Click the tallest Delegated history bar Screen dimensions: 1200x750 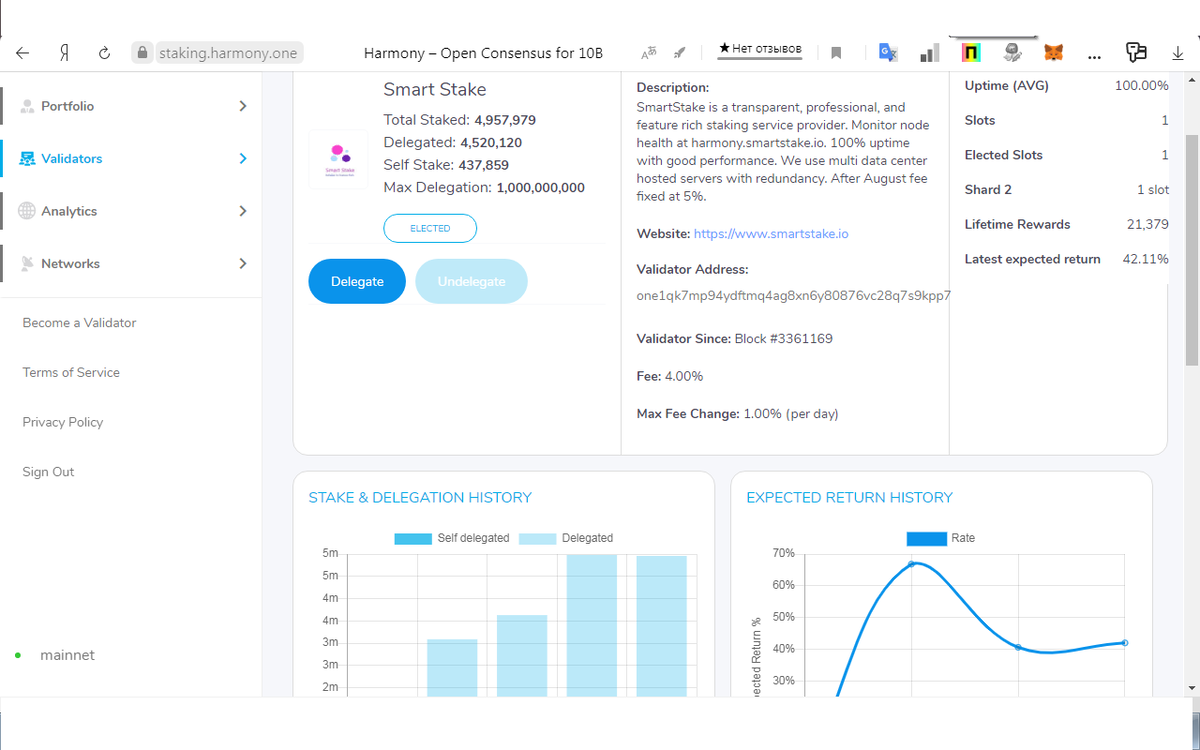[x=592, y=625]
